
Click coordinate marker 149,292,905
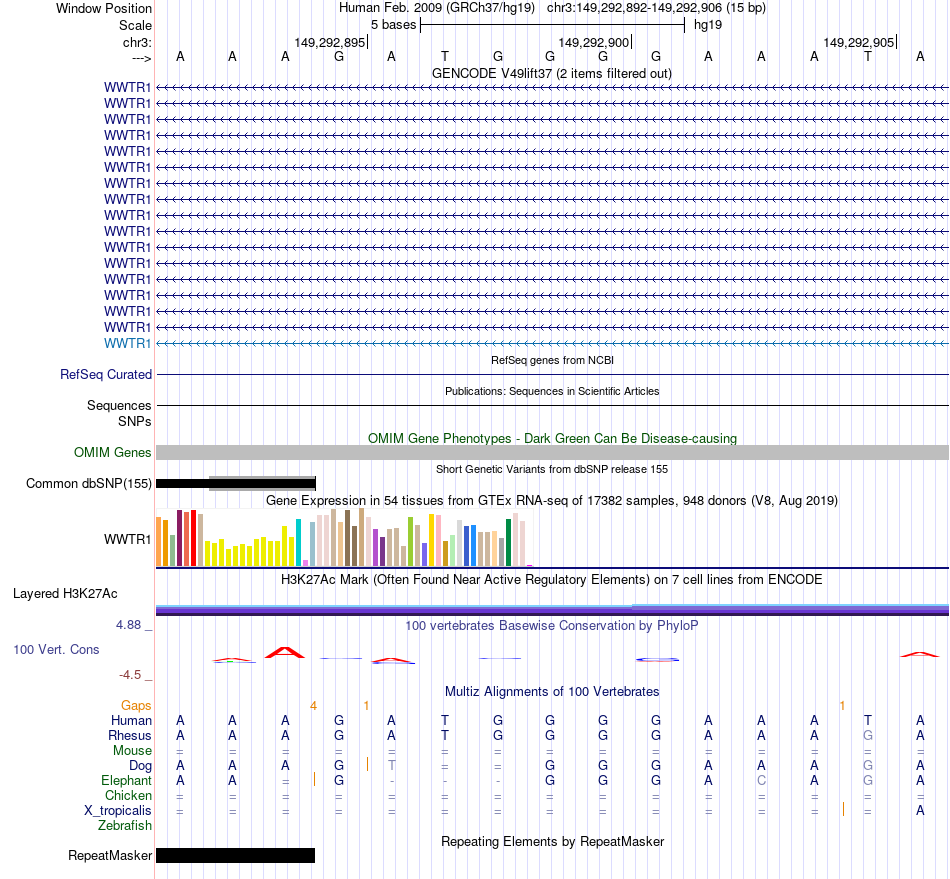click(x=859, y=42)
